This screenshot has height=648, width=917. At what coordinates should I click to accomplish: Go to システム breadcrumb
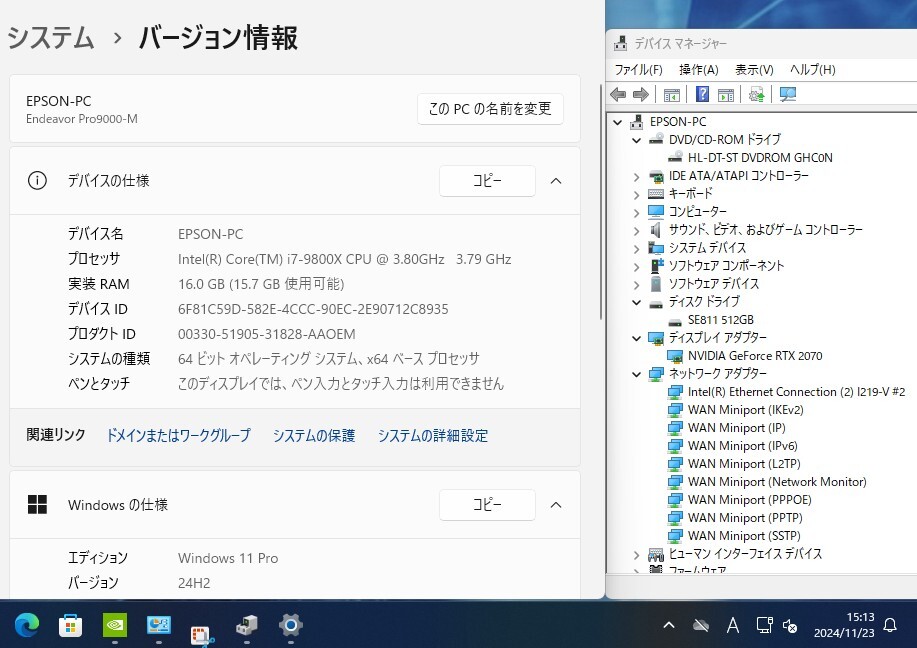51,38
